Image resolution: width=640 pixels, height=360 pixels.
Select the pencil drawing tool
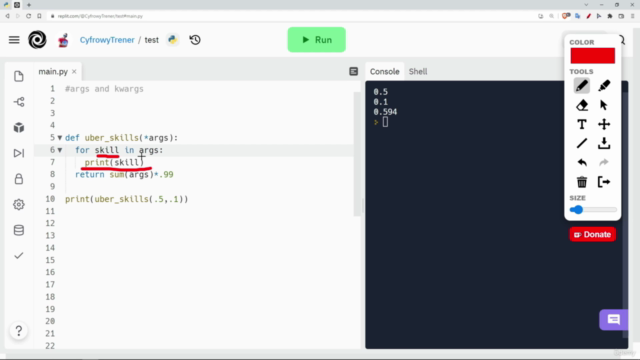tap(582, 86)
